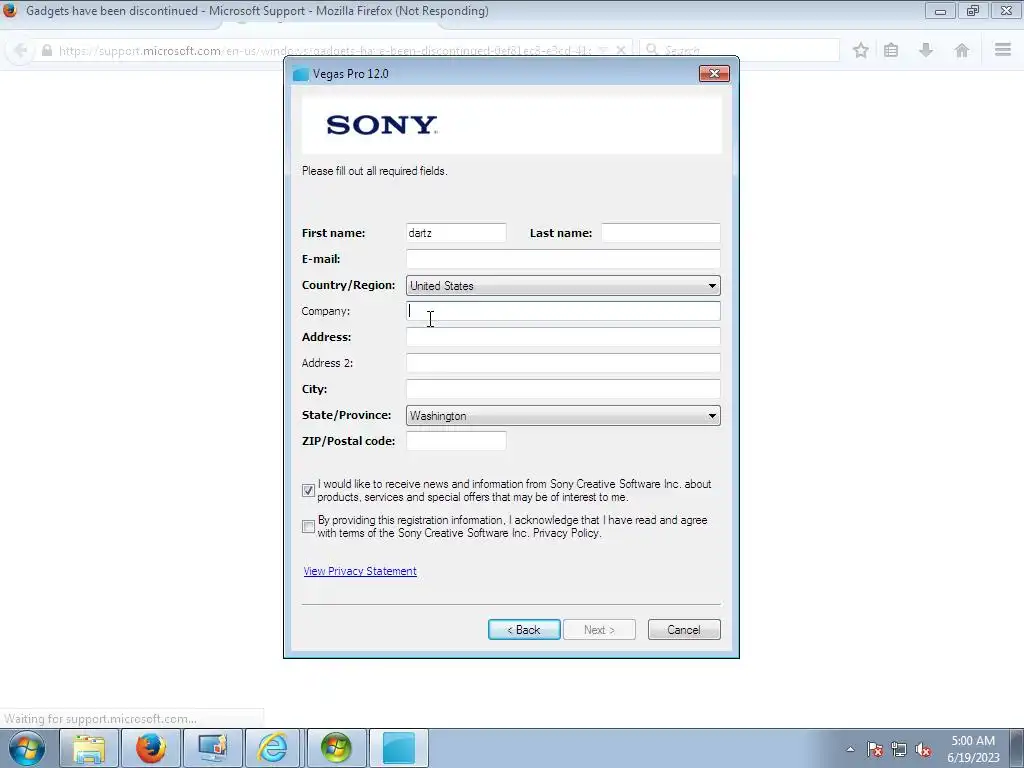
Task: Click the Firefox back arrow
Action: pyautogui.click(x=21, y=50)
